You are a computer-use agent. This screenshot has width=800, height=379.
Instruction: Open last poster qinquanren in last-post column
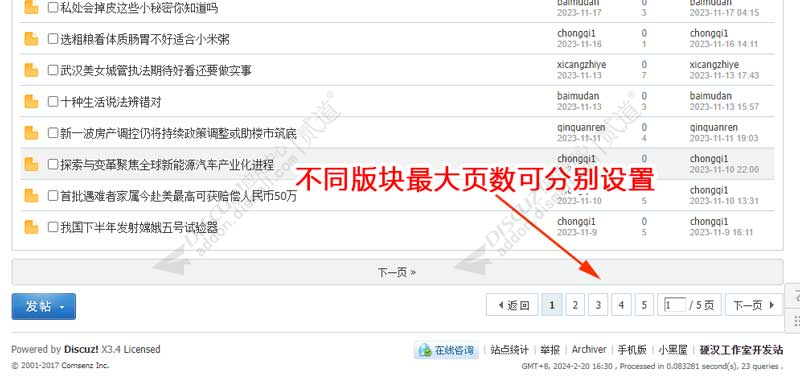pos(714,128)
